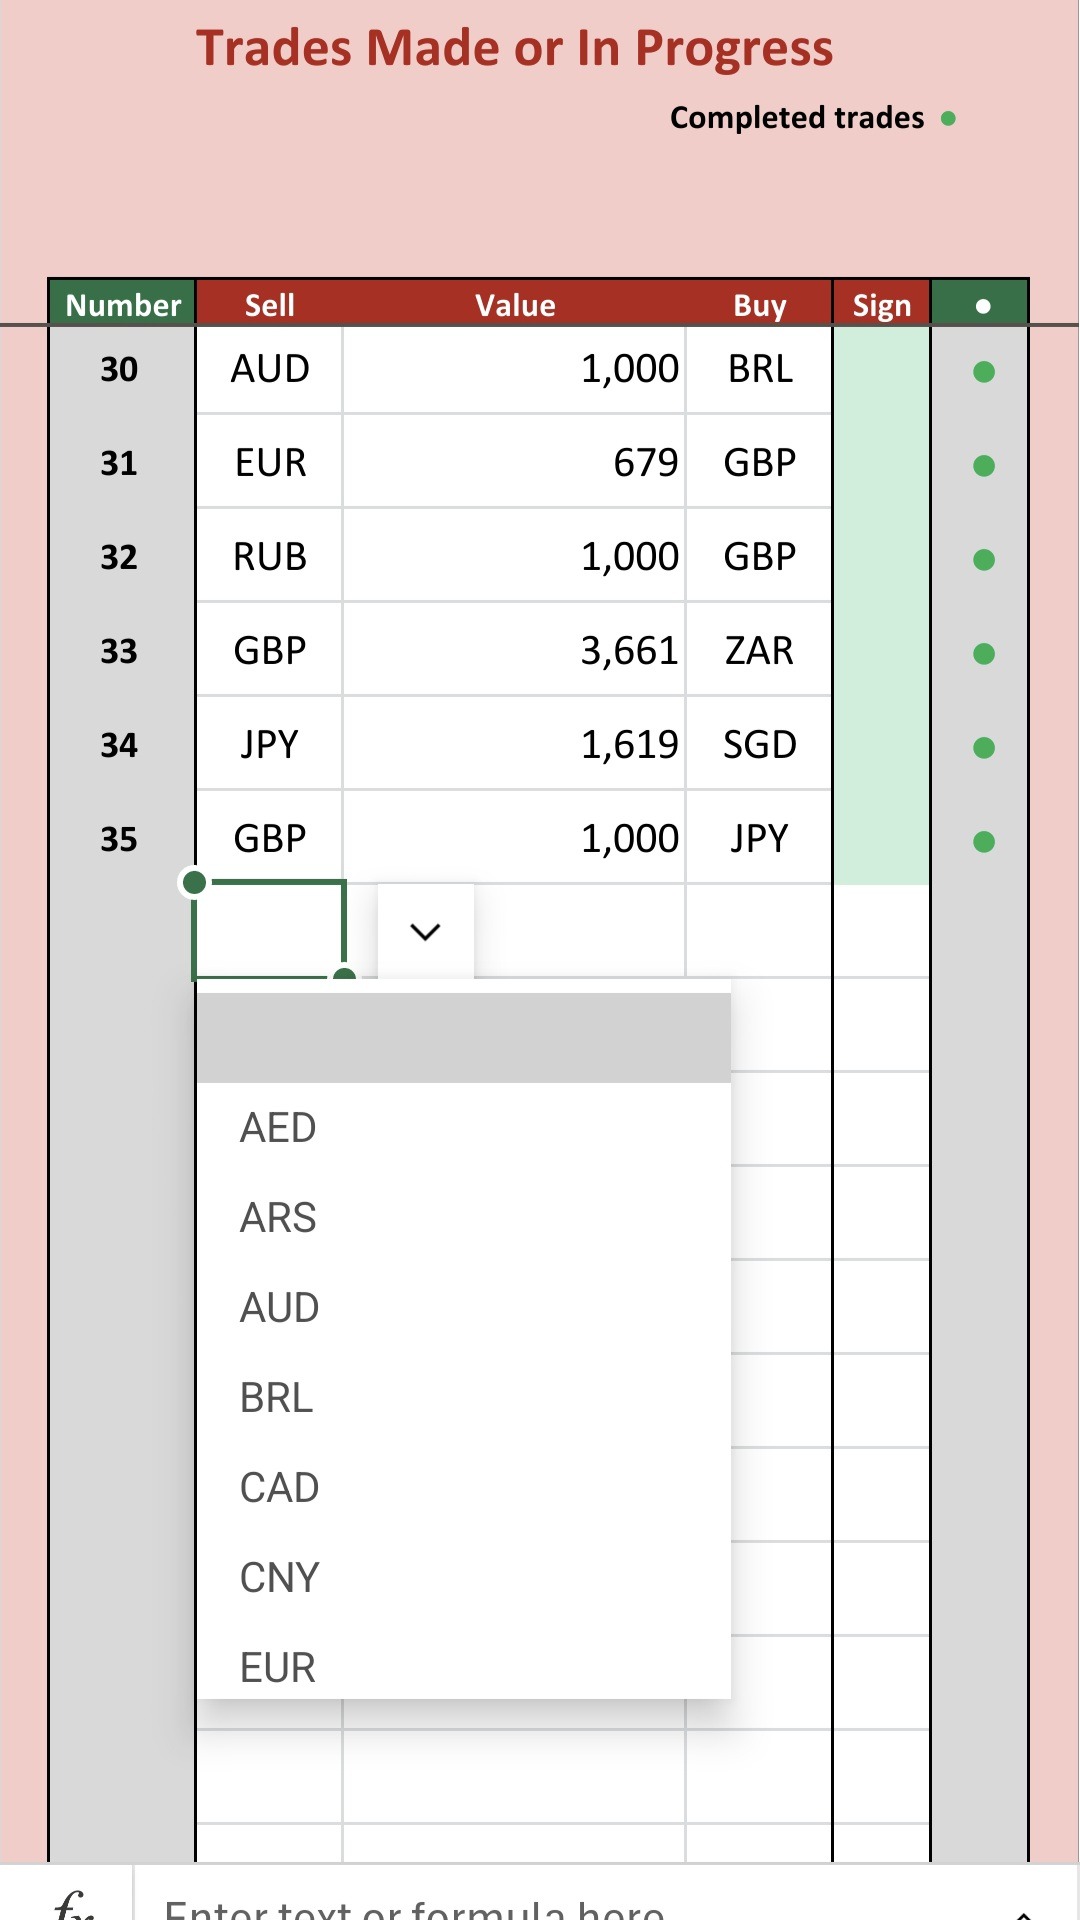Image resolution: width=1080 pixels, height=1920 pixels.
Task: Tap the Sign column header
Action: [x=882, y=305]
